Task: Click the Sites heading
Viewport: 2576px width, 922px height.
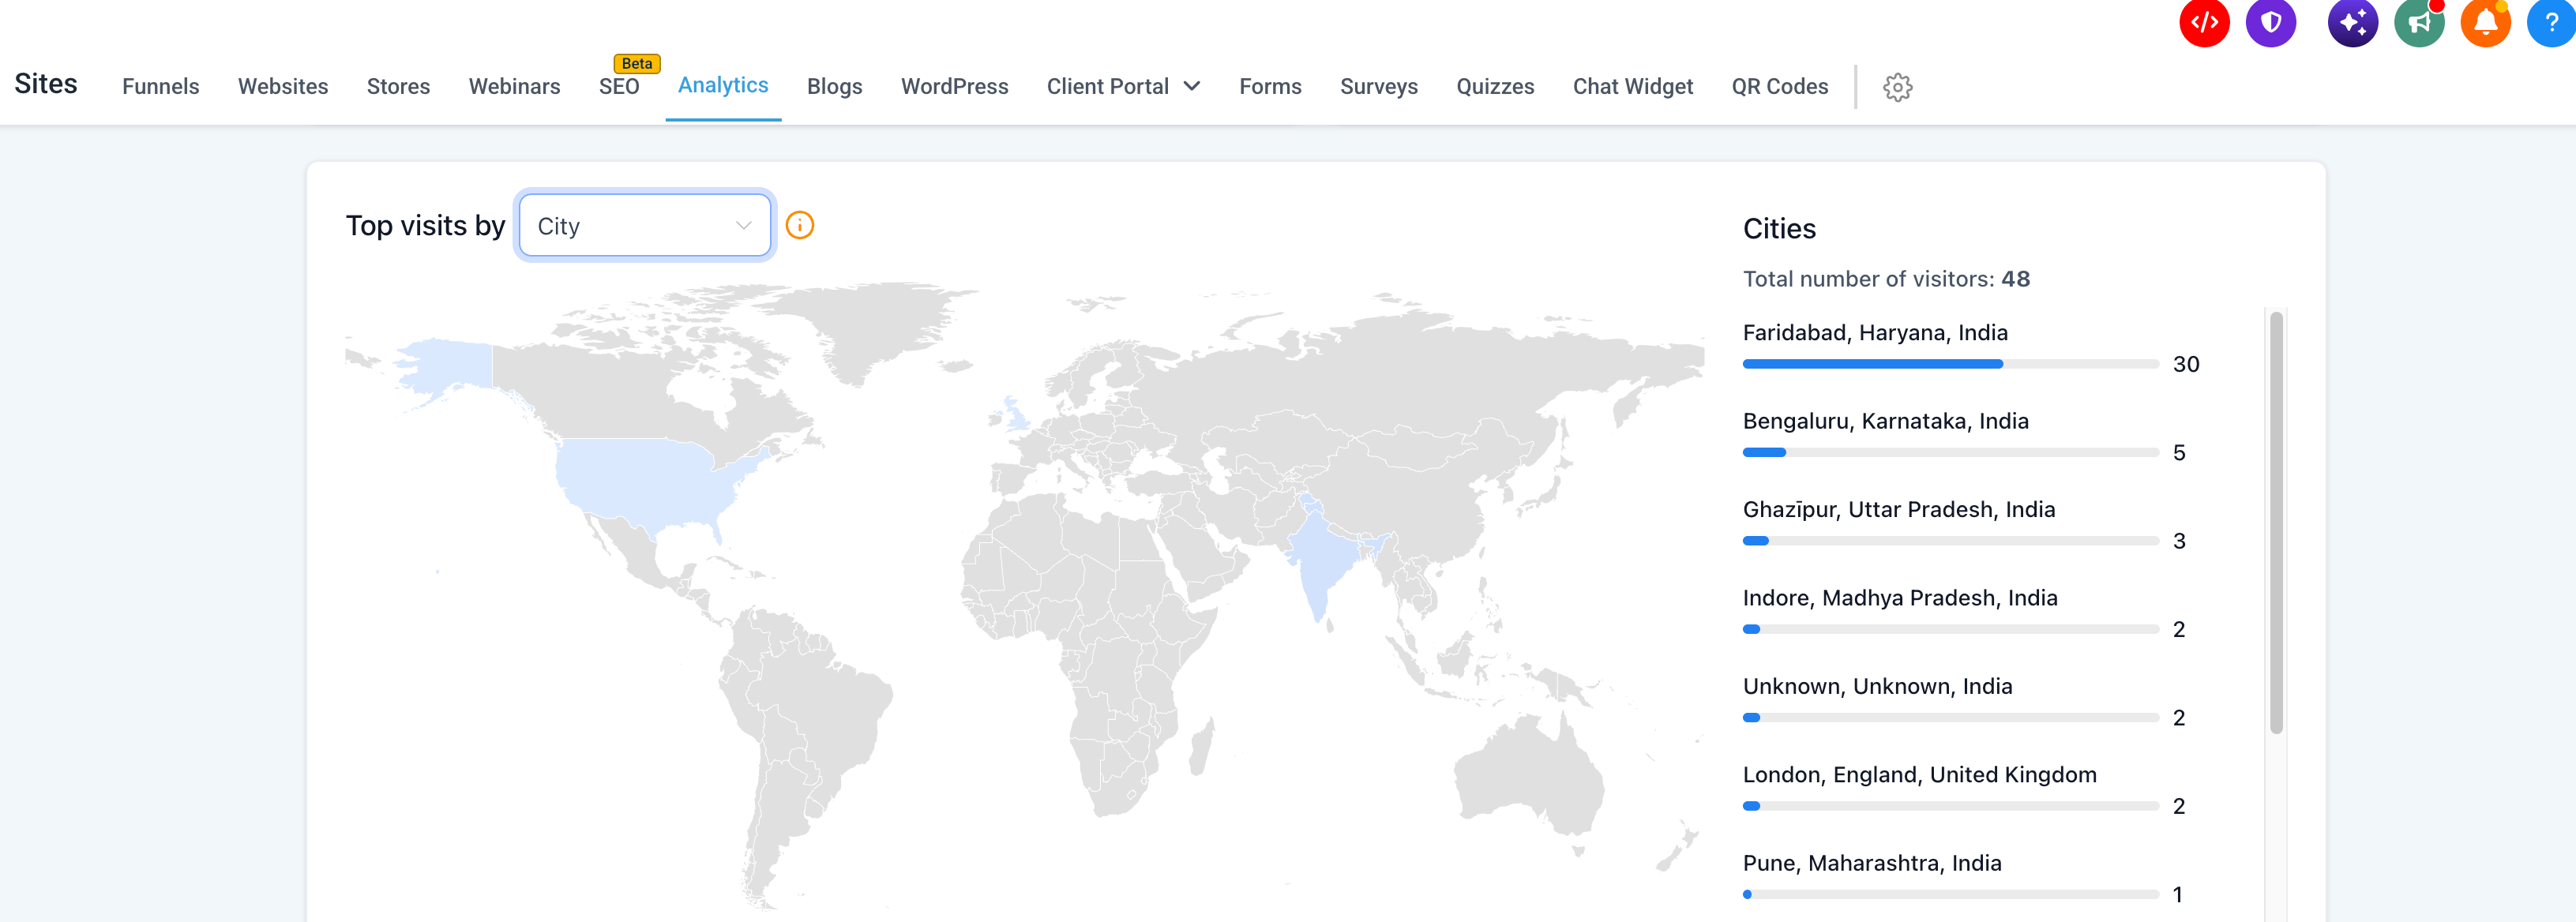Action: point(46,84)
